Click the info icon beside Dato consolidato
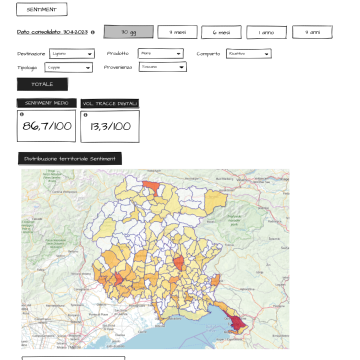The image size is (360, 360). [93, 32]
